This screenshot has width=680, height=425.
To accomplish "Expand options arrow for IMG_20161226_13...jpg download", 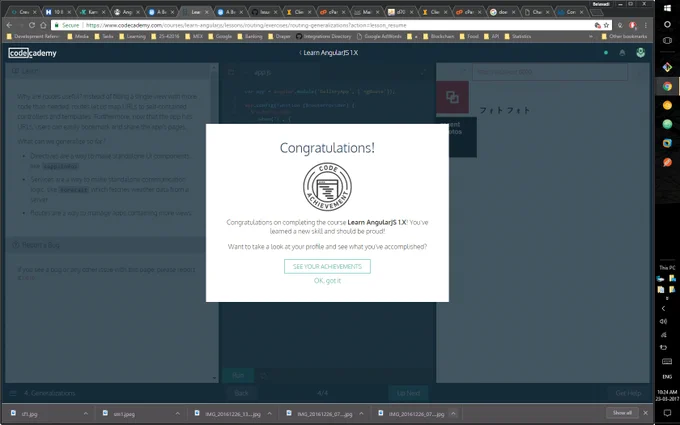I will pyautogui.click(x=269, y=414).
